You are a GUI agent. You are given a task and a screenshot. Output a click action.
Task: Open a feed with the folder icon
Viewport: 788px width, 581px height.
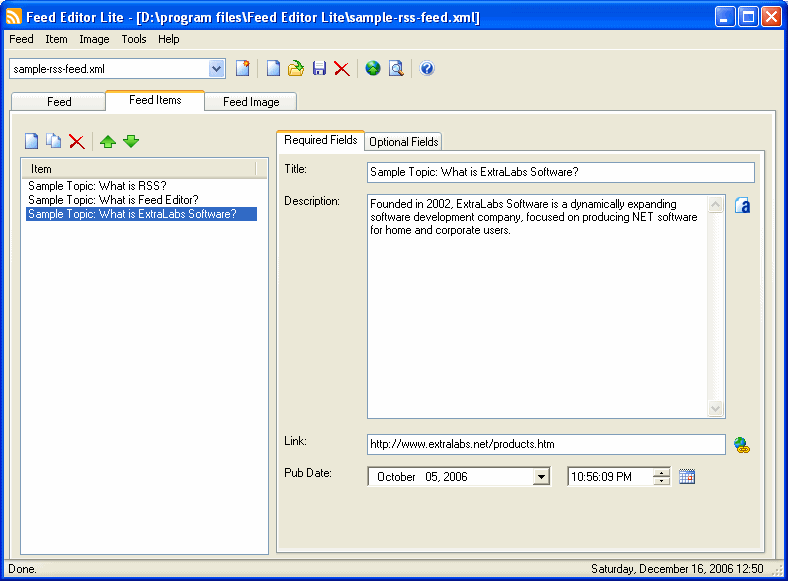click(296, 68)
